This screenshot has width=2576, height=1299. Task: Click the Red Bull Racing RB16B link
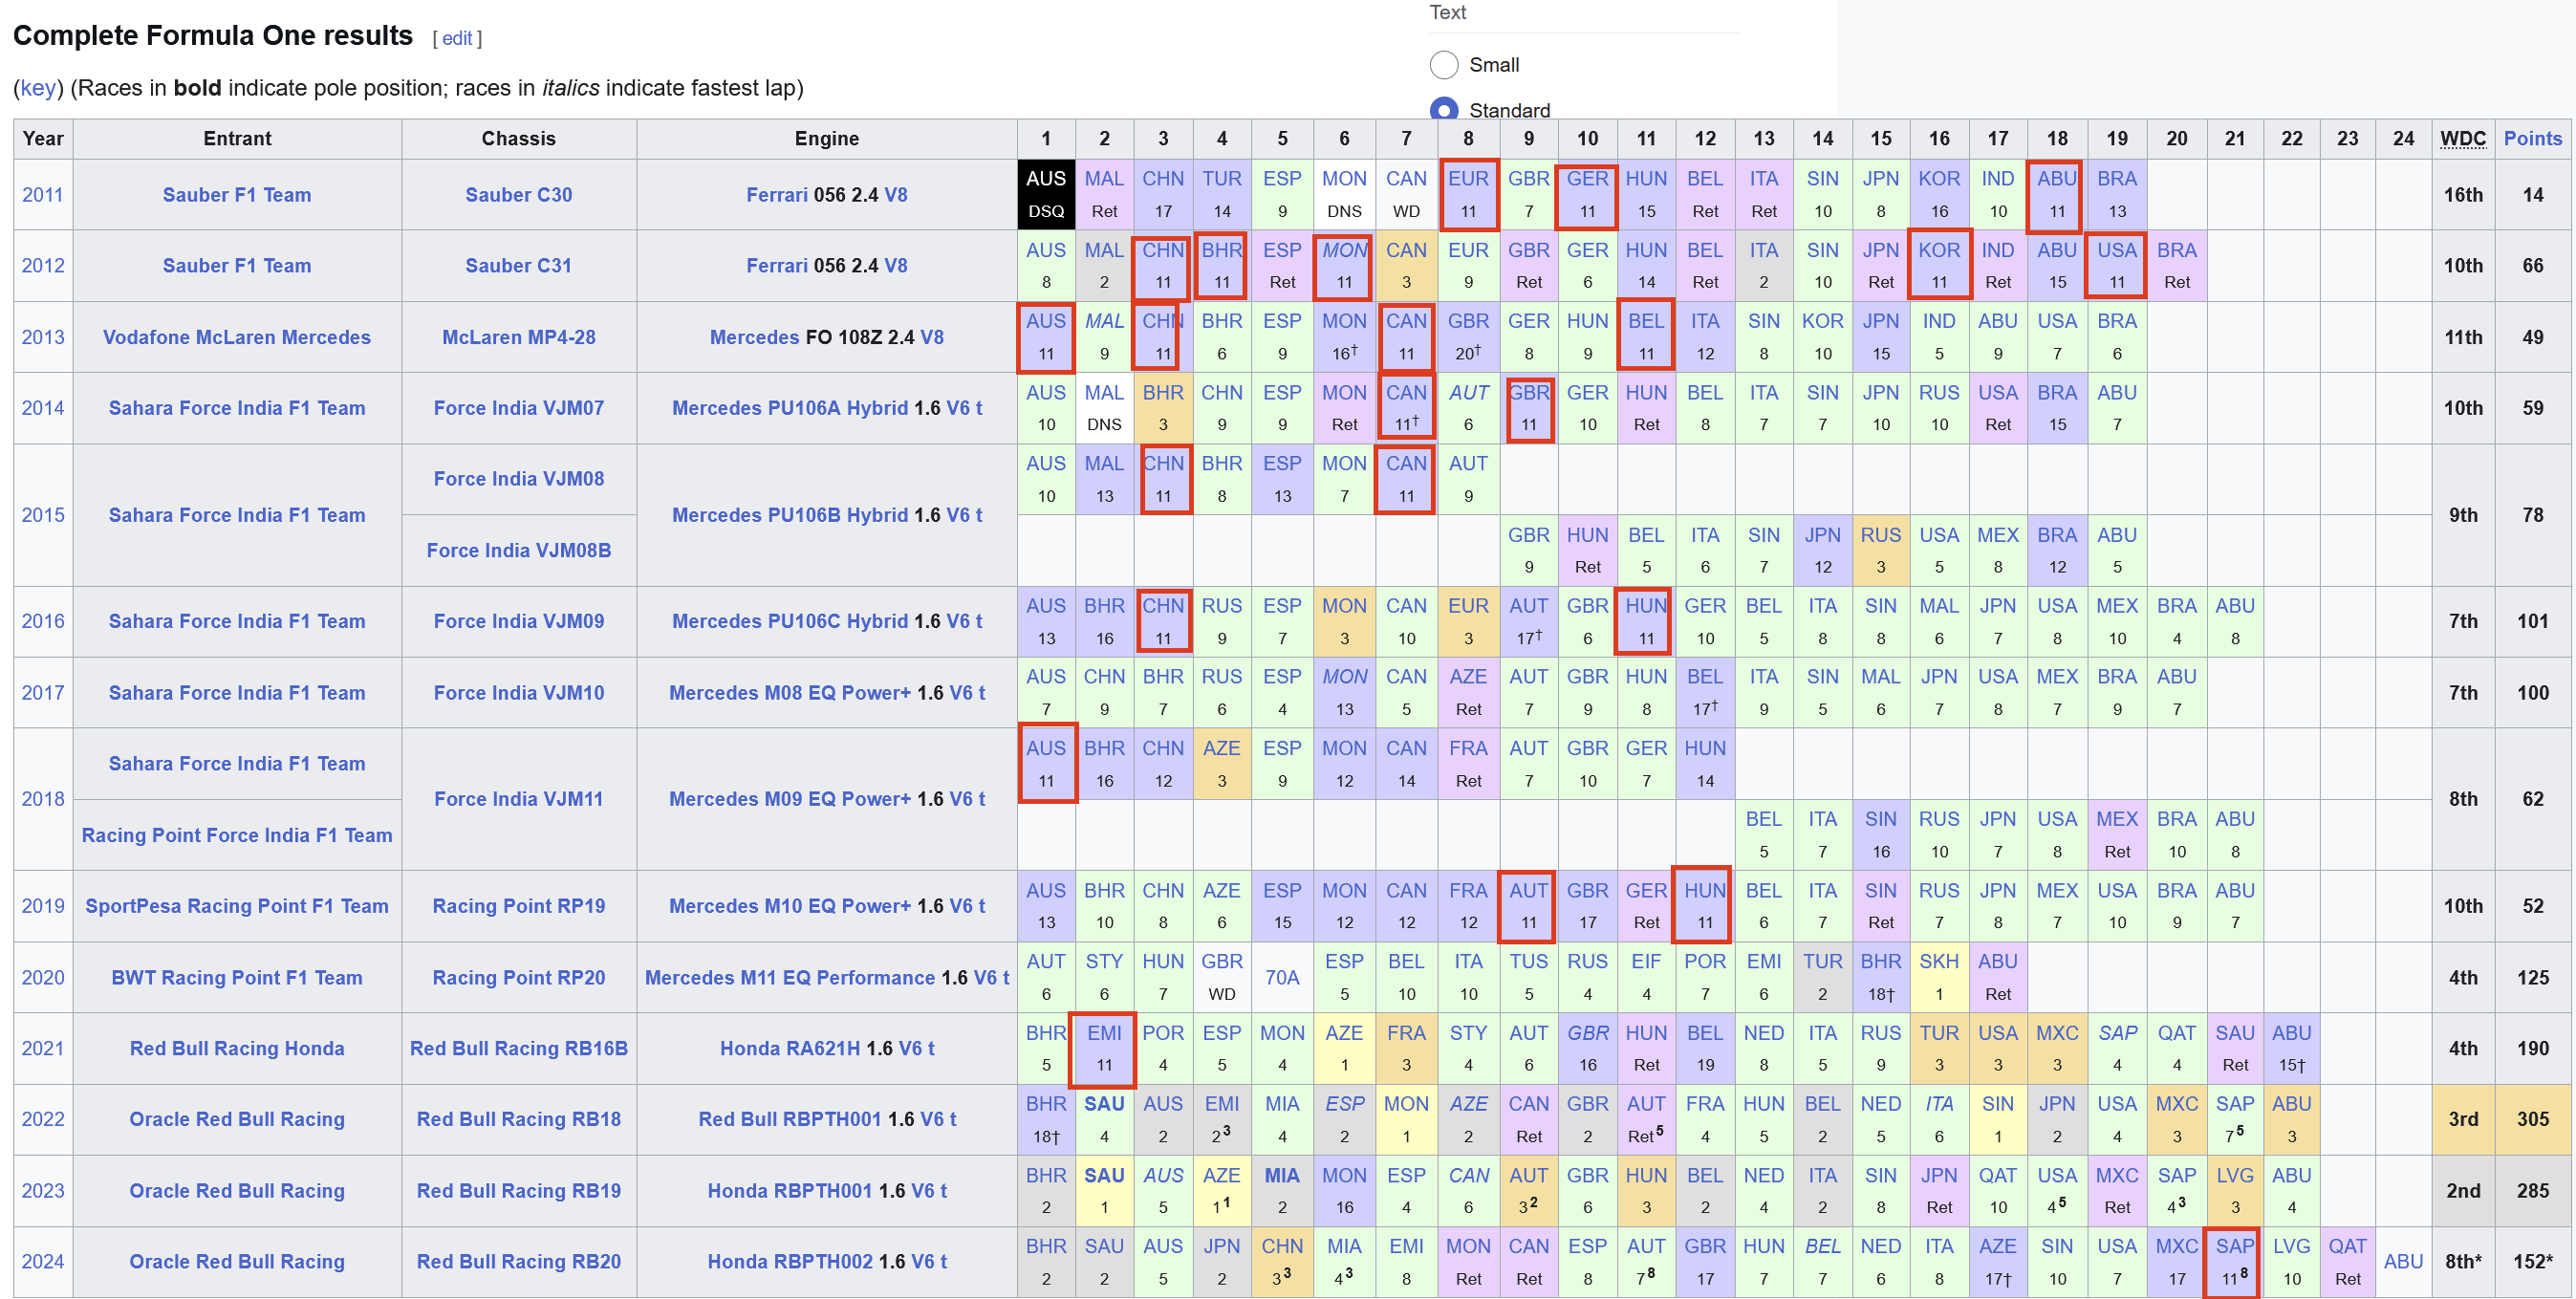click(518, 1048)
